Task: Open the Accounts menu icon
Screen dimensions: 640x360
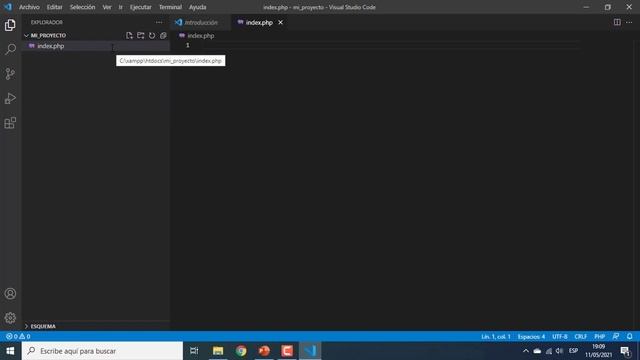Action: pos(10,293)
